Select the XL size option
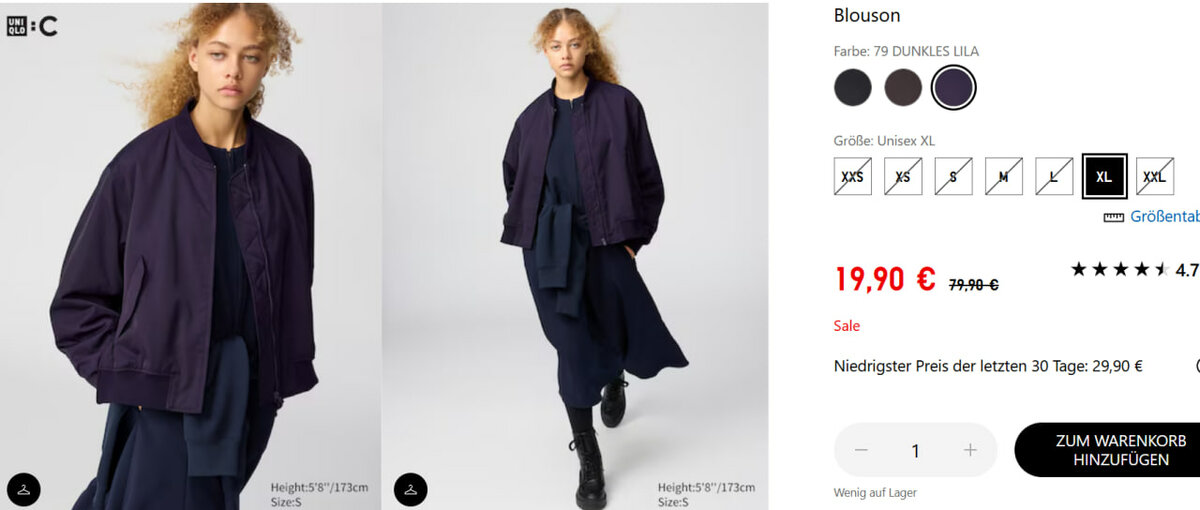Screen dimensions: 1200x510 (x=1104, y=176)
